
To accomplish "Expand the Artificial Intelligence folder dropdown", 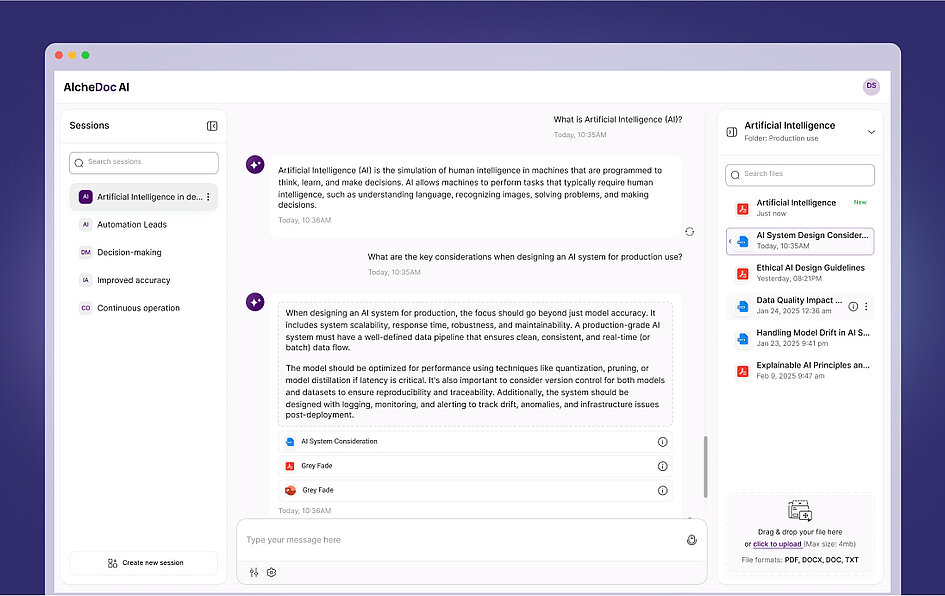I will (871, 130).
